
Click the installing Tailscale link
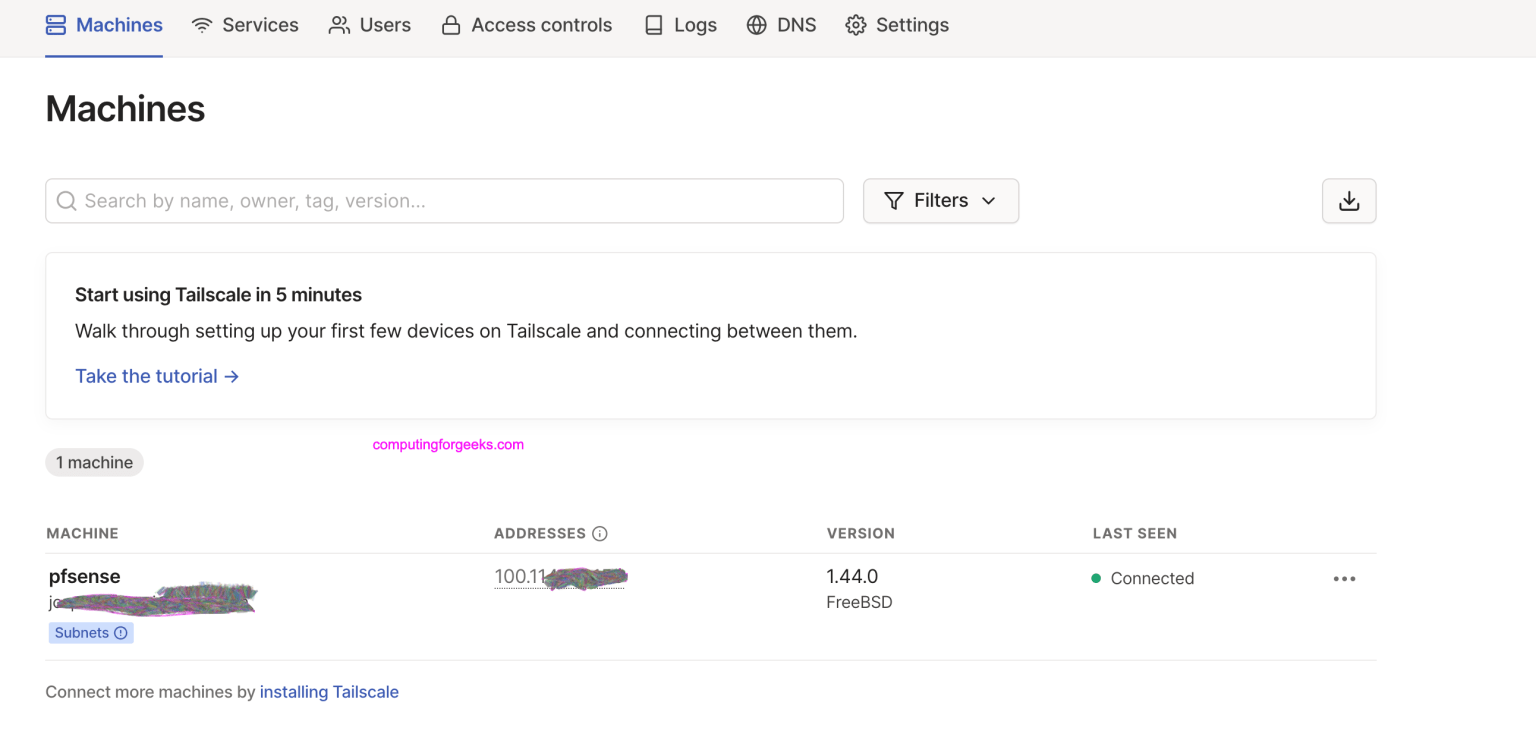329,691
